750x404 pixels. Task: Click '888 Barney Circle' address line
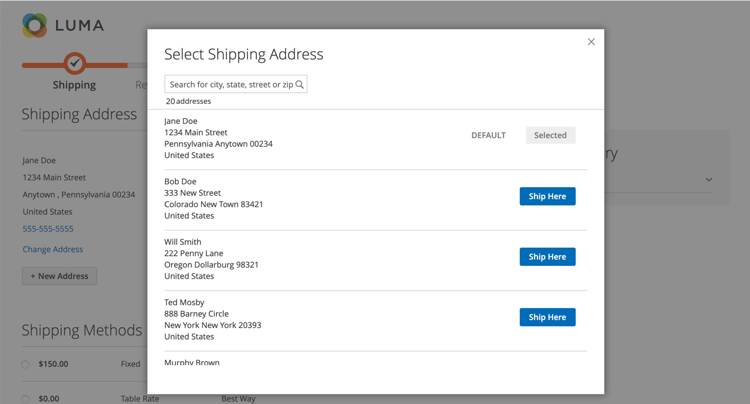point(197,314)
